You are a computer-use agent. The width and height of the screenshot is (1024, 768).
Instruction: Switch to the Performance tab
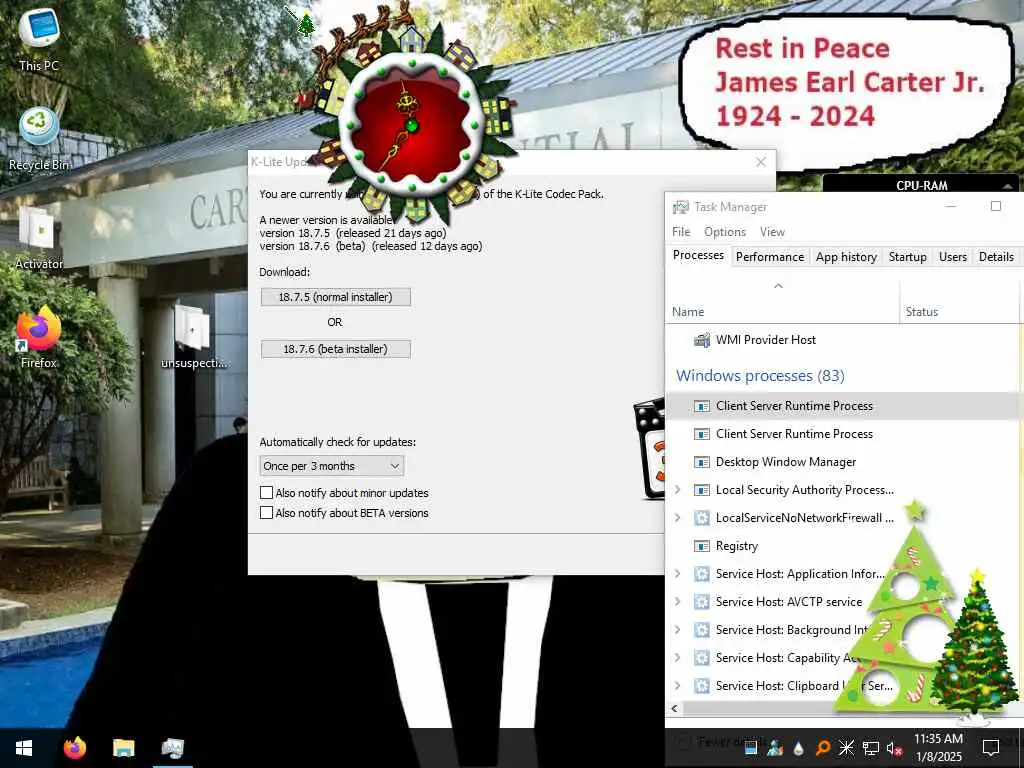pos(770,257)
